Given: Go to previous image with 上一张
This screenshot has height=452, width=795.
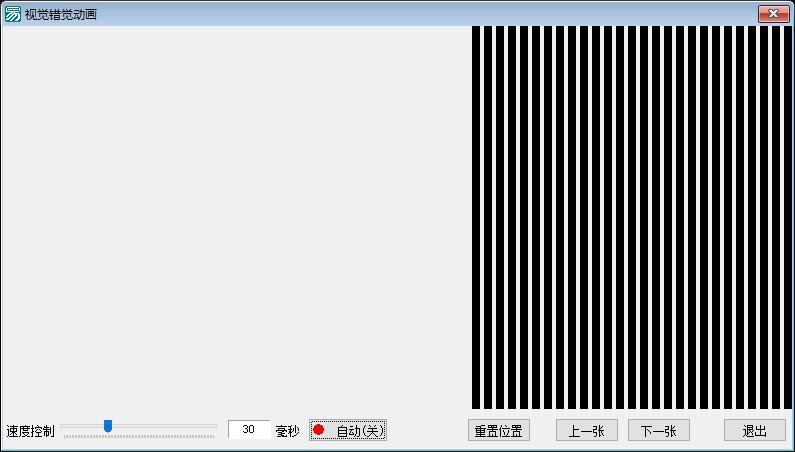Looking at the screenshot, I should click(586, 431).
